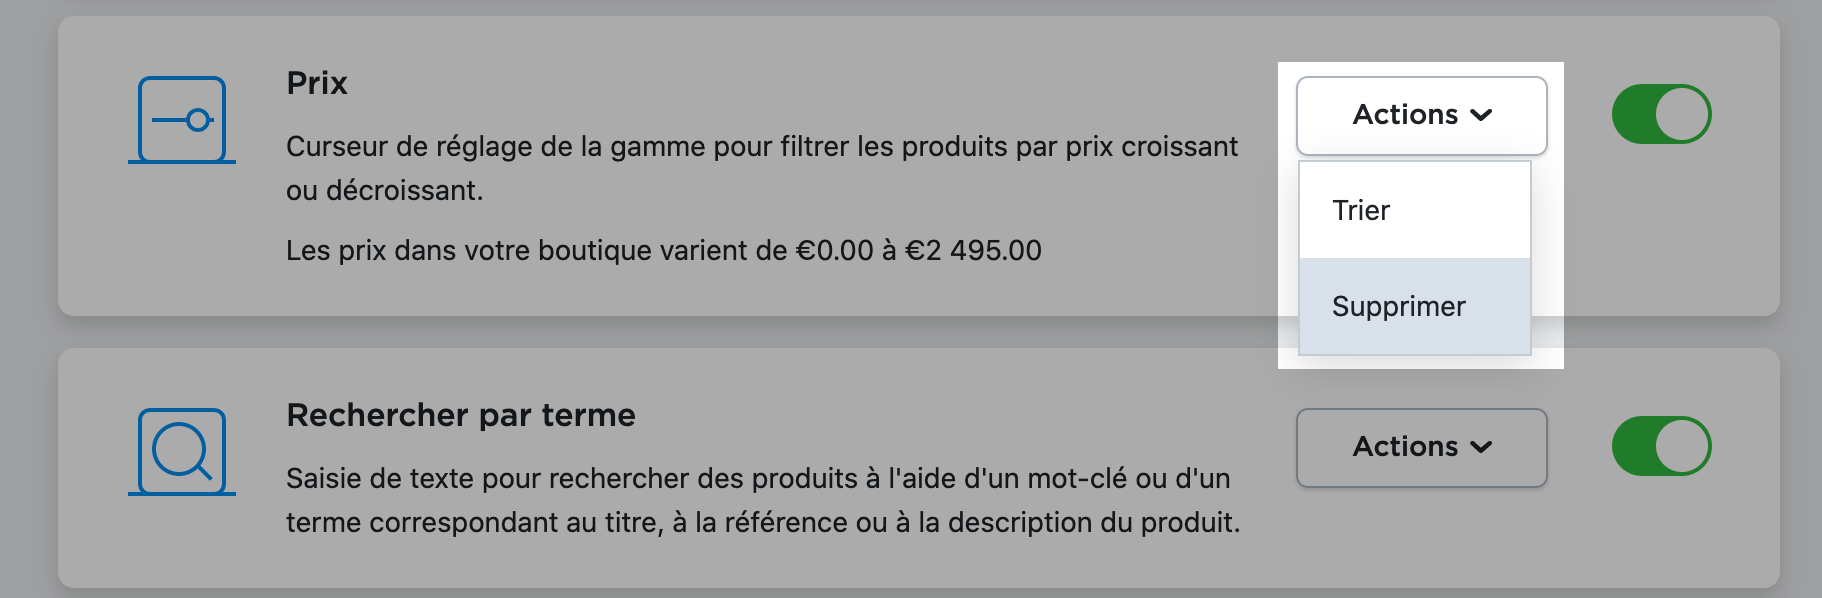The height and width of the screenshot is (598, 1822).
Task: Toggle the green switch next to Prix
Action: [1662, 113]
